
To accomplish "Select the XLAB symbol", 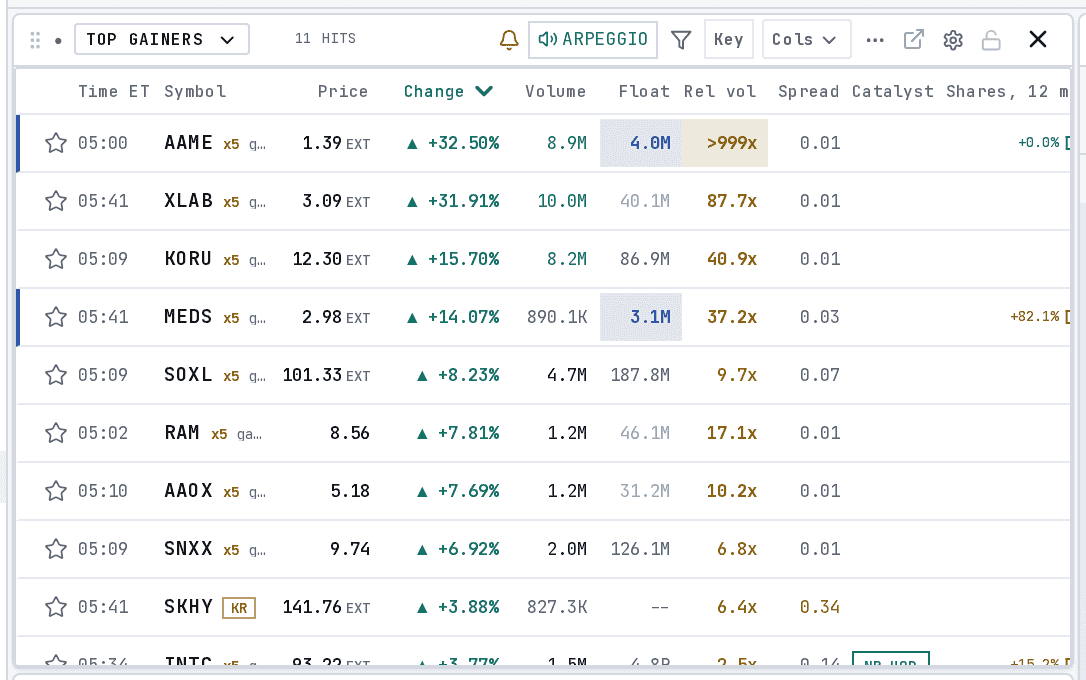I will tap(188, 201).
